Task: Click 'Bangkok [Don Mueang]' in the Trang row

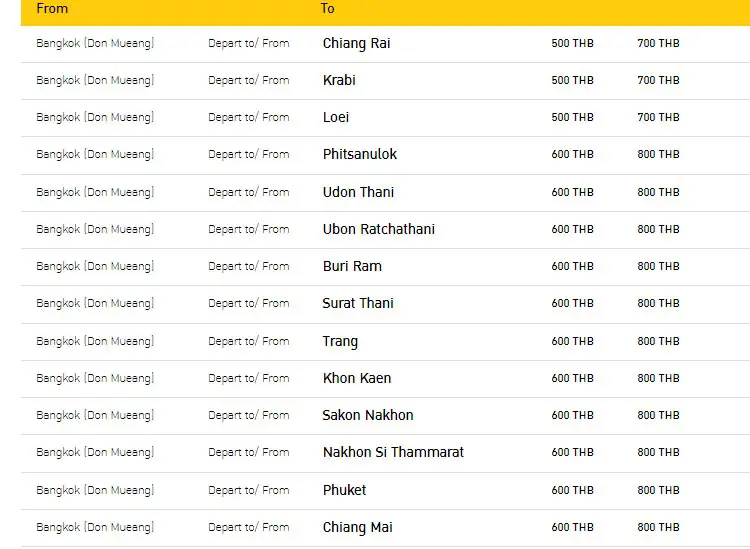Action: point(95,341)
